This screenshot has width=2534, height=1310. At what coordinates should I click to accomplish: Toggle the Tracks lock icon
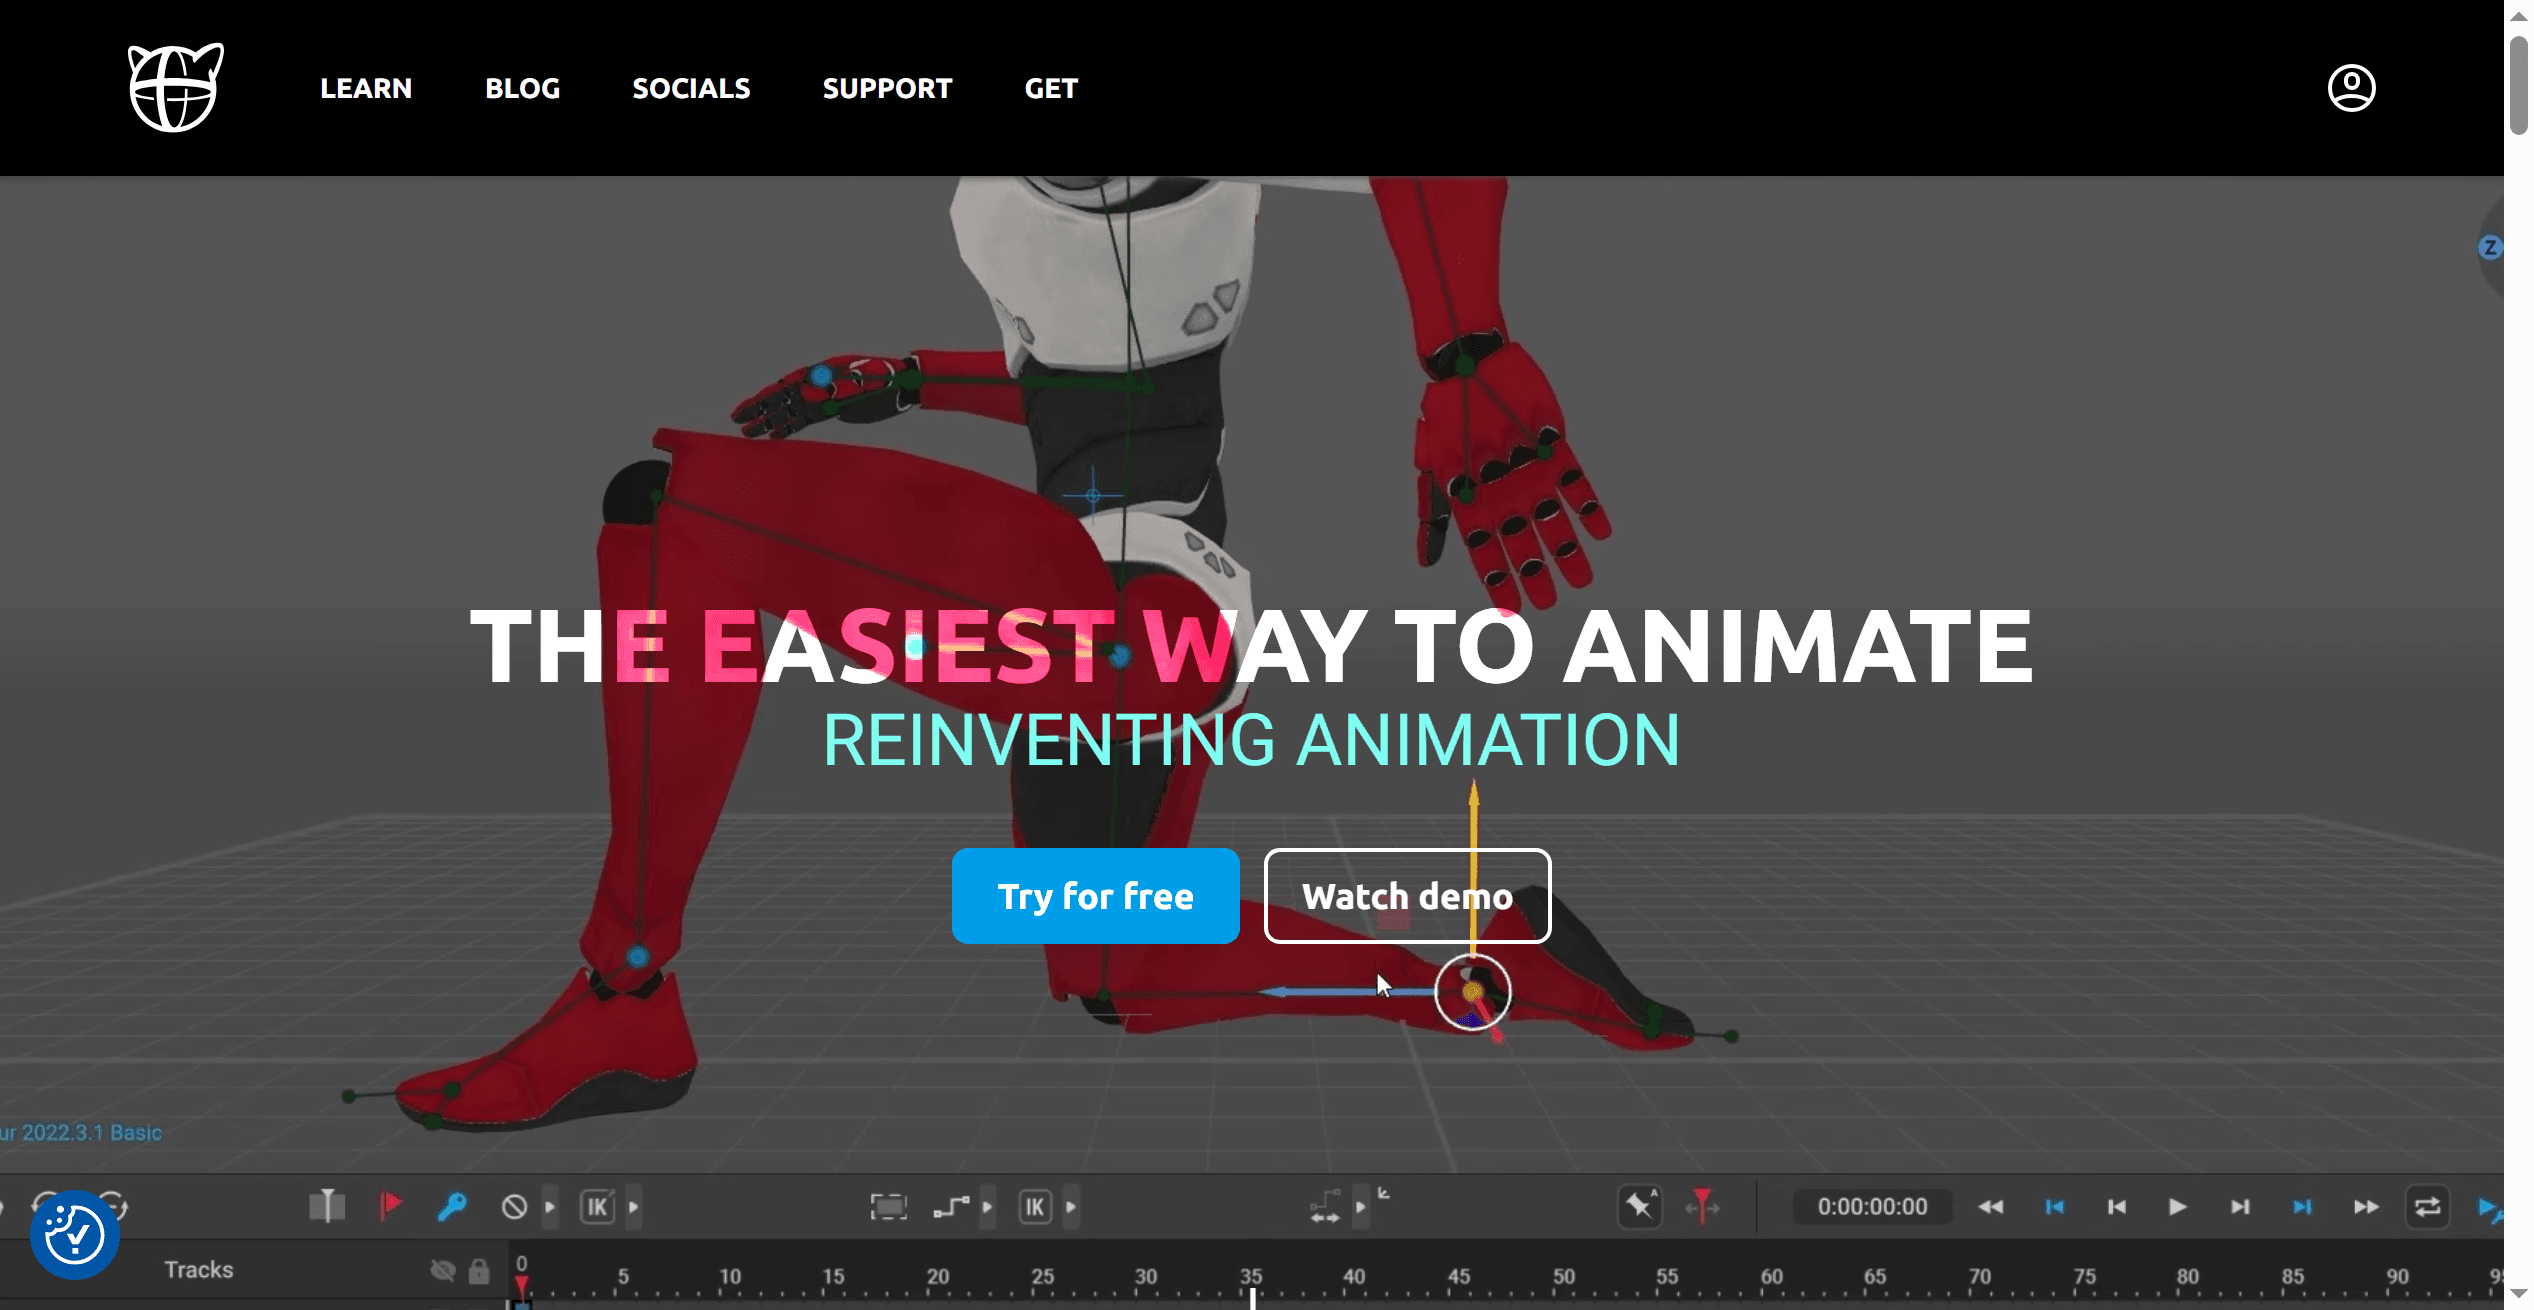[479, 1270]
